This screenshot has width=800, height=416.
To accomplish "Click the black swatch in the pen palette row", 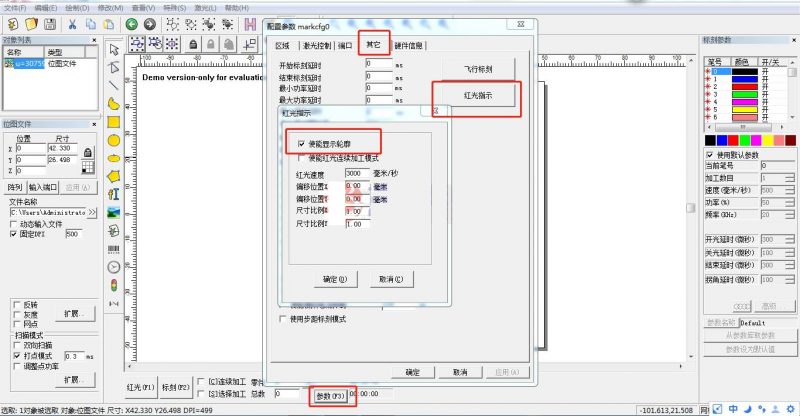I will click(x=710, y=140).
